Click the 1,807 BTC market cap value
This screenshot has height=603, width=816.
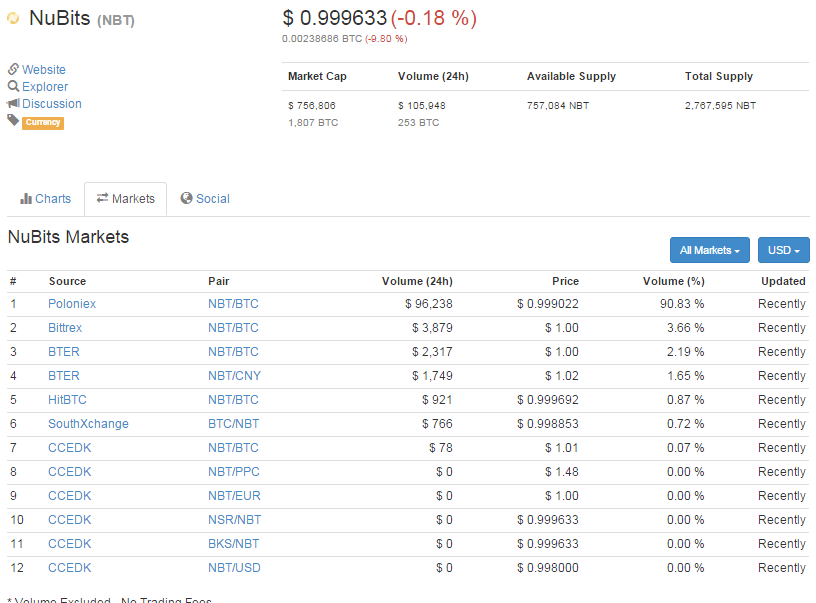[313, 123]
